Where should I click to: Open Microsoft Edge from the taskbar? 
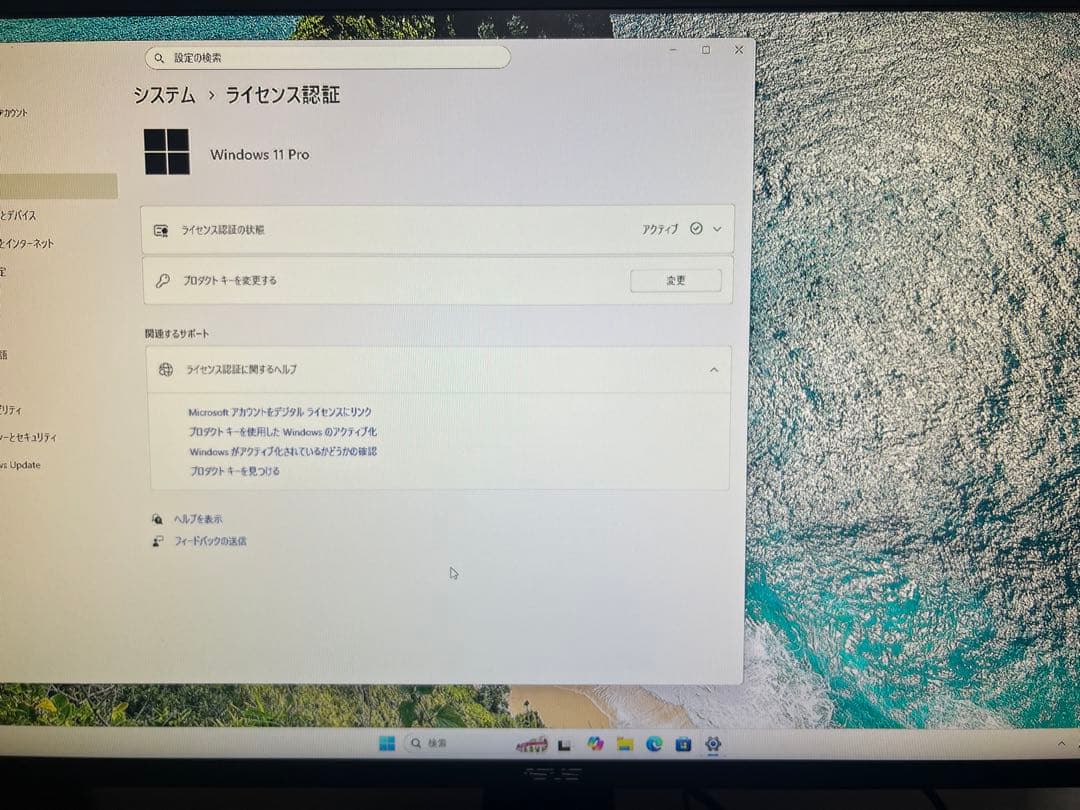click(654, 744)
